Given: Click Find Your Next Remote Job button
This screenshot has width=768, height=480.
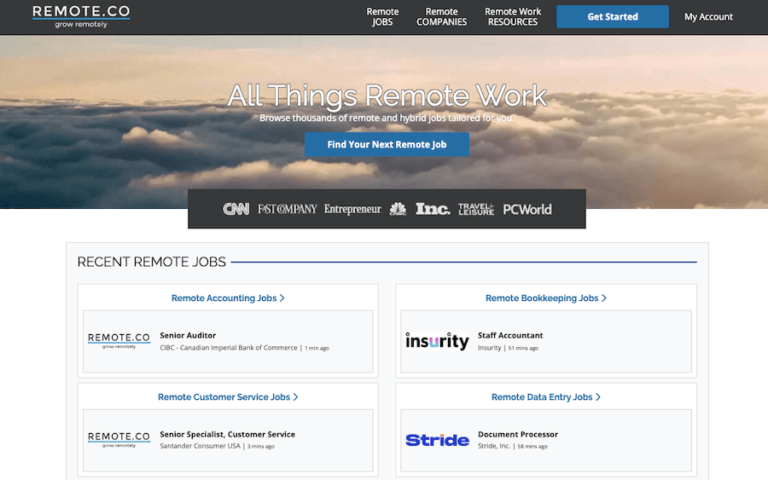Looking at the screenshot, I should (387, 144).
